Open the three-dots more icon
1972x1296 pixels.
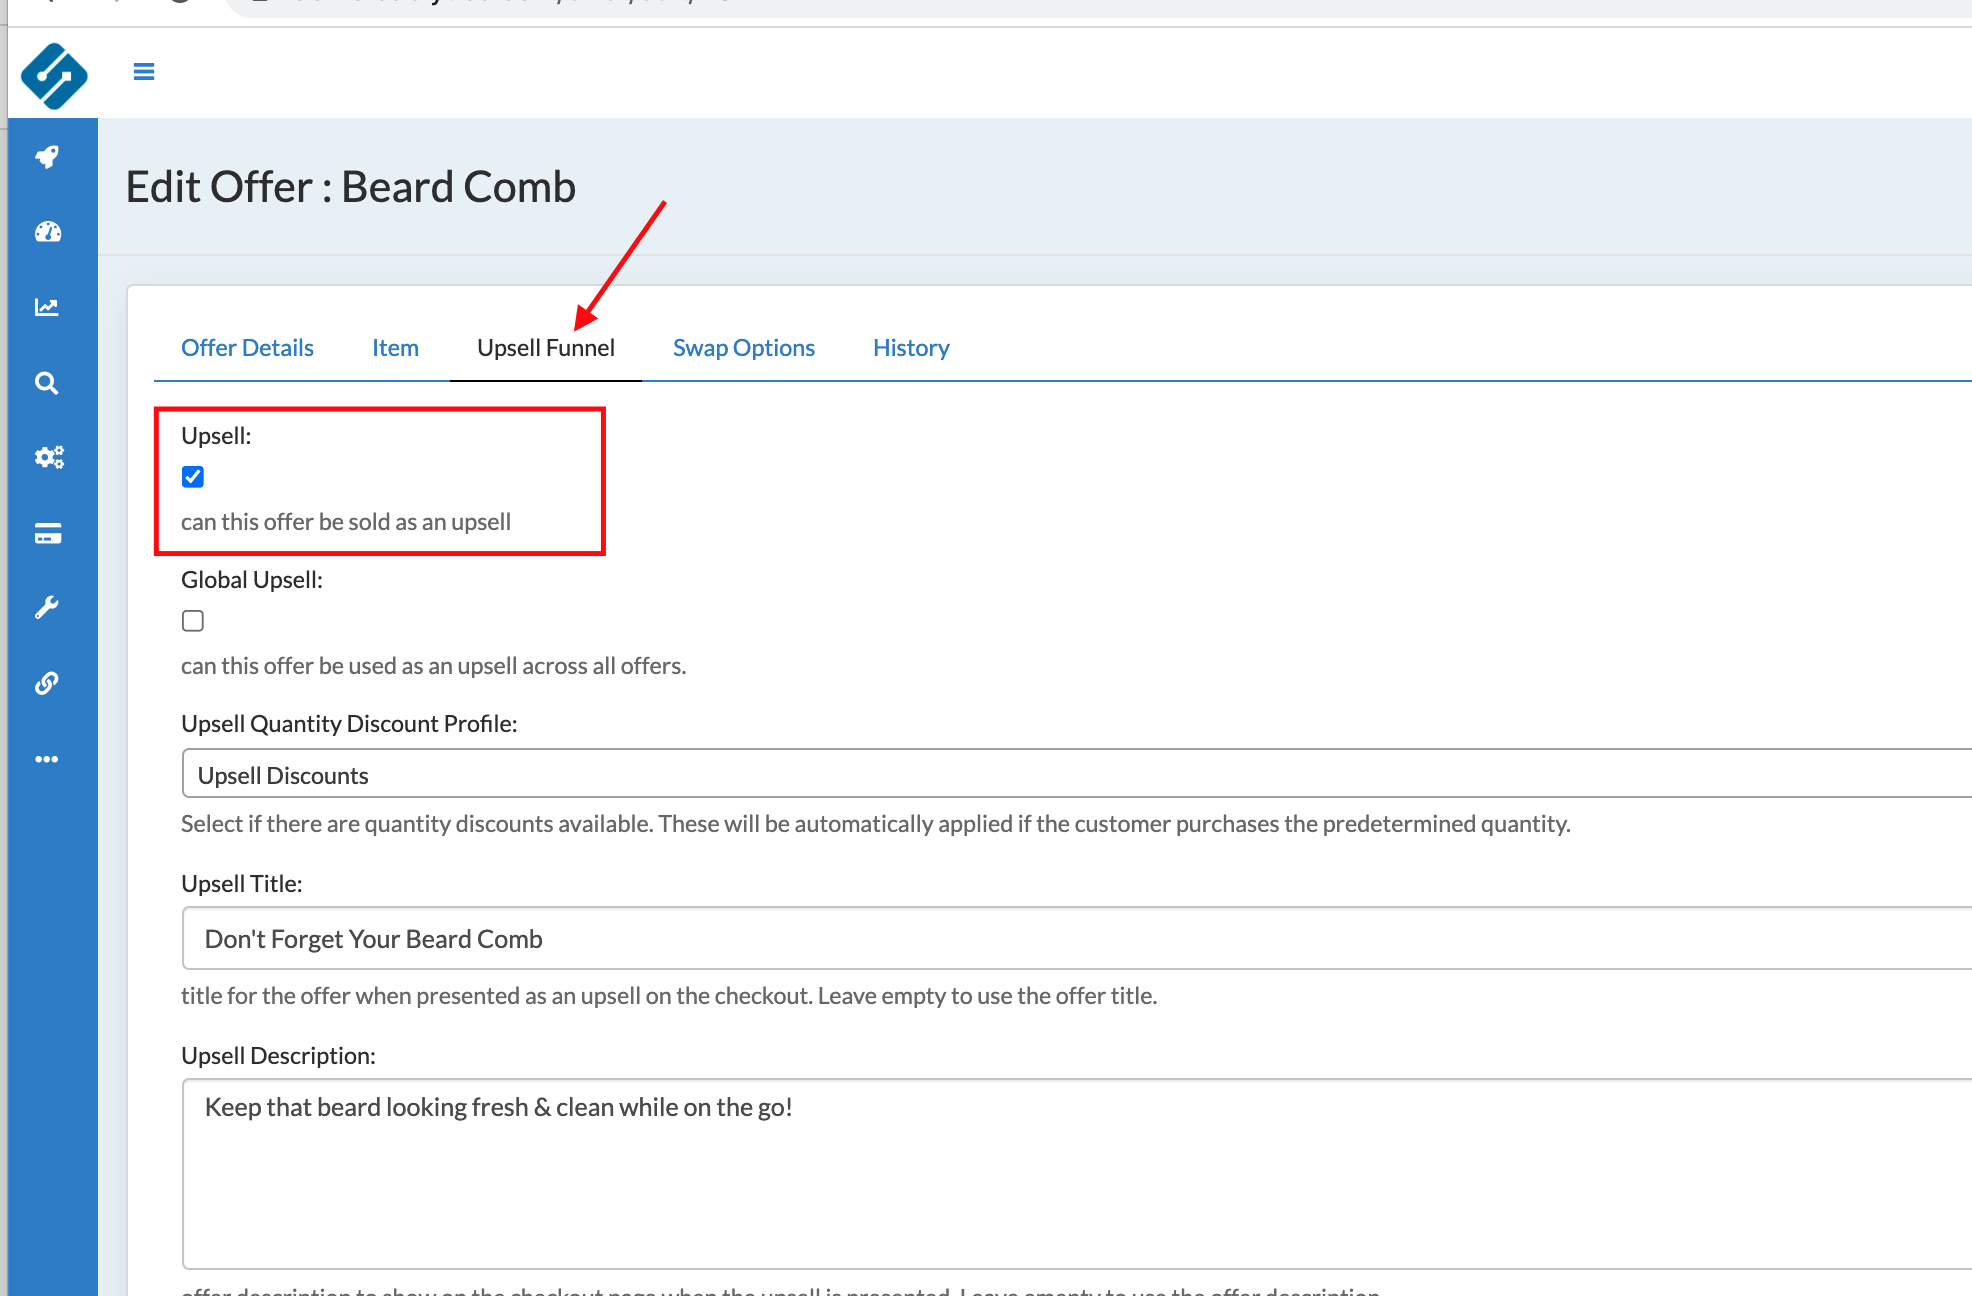coord(47,759)
